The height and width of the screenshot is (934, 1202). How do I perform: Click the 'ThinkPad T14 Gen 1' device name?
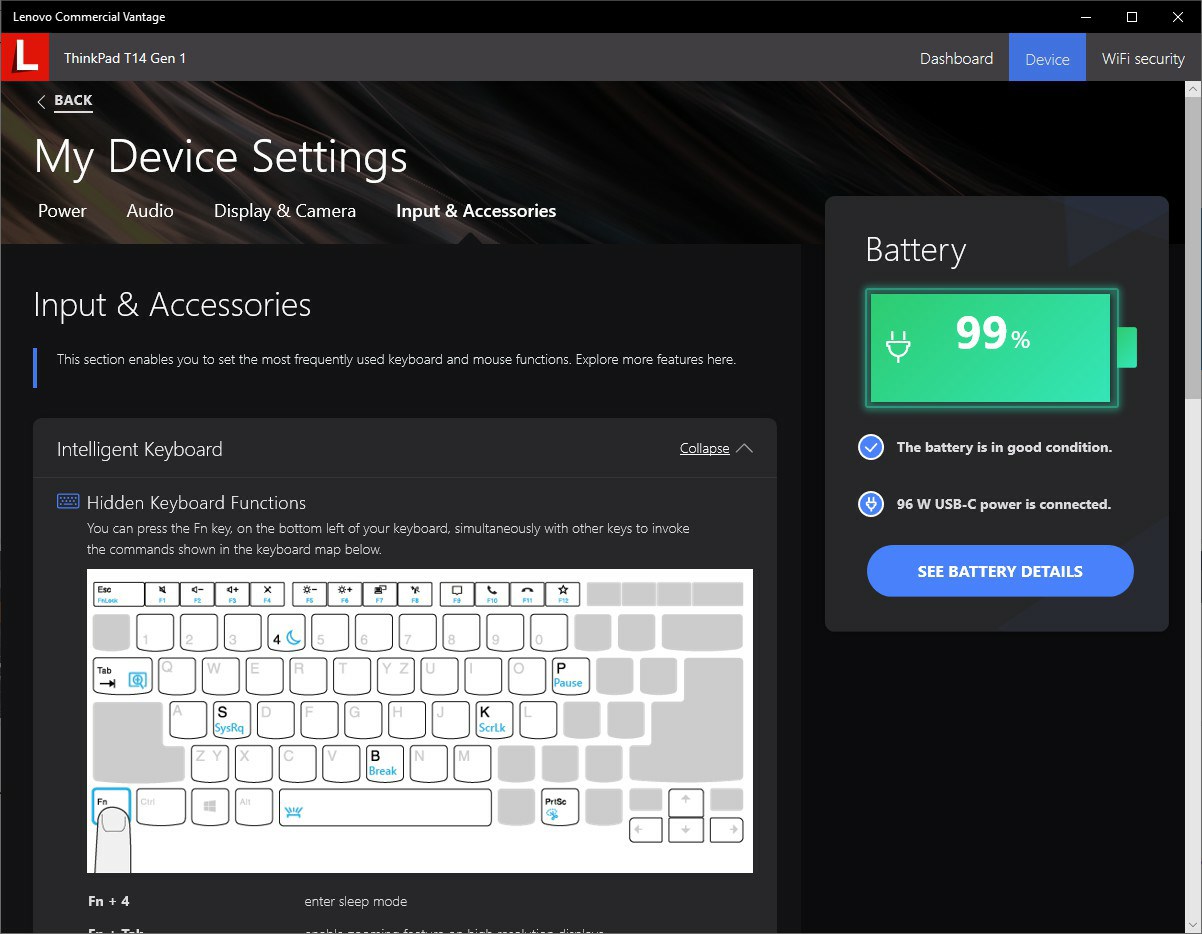coord(125,58)
